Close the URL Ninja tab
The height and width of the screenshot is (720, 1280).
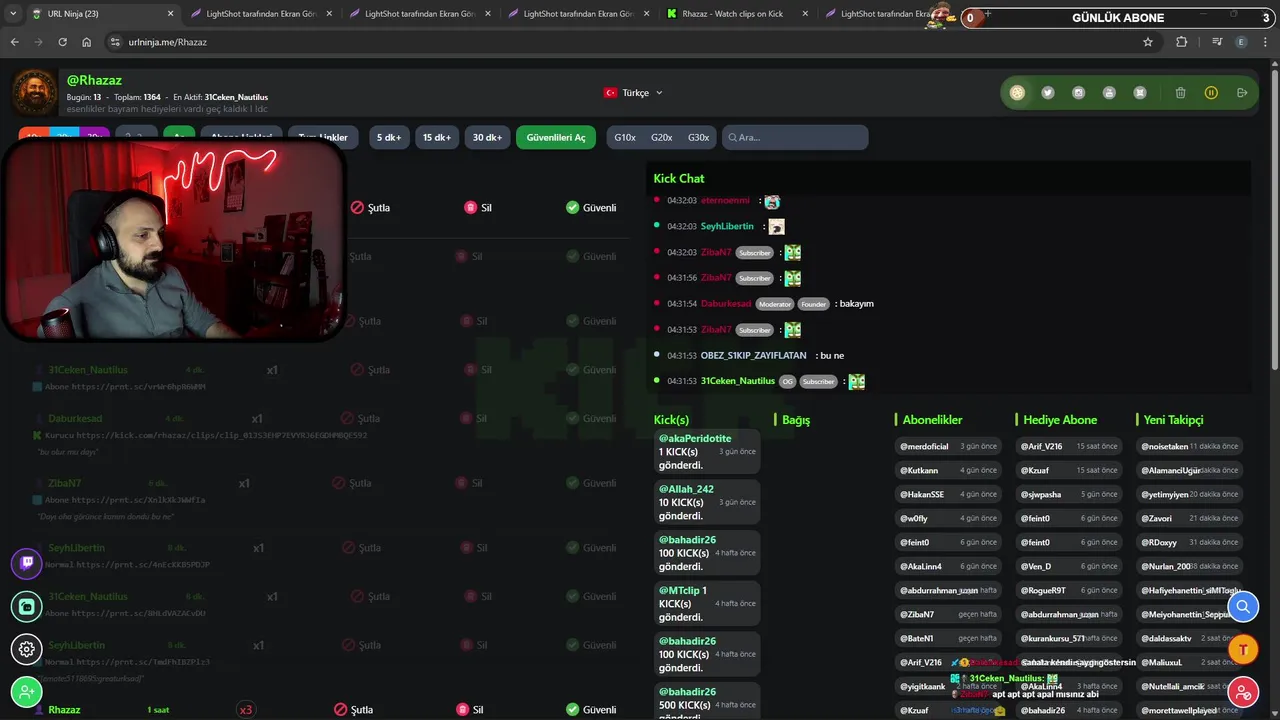click(170, 14)
